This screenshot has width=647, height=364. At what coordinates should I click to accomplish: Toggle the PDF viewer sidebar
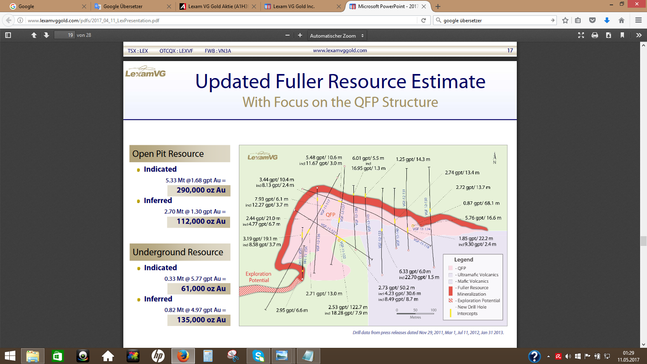tap(8, 35)
